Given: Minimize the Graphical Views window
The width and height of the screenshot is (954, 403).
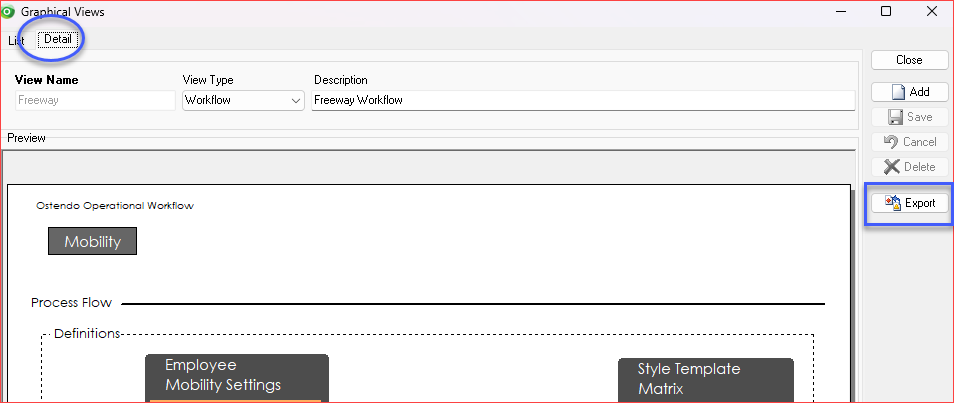Looking at the screenshot, I should (840, 12).
